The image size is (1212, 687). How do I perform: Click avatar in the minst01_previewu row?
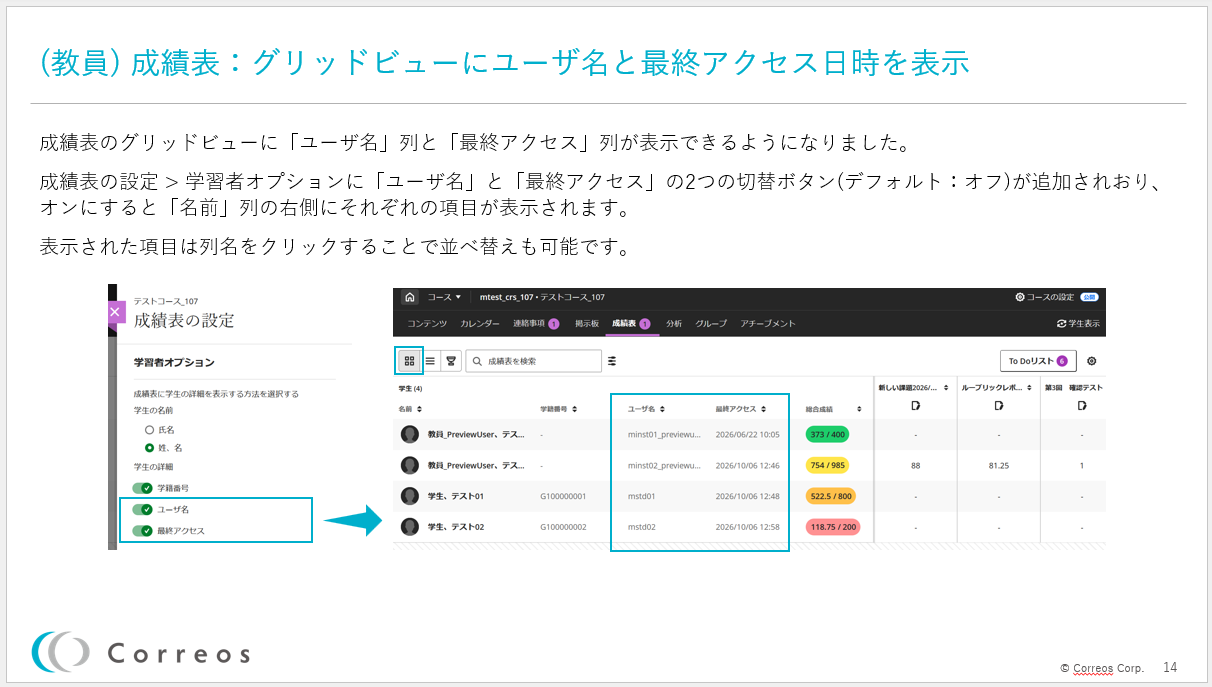tap(410, 434)
